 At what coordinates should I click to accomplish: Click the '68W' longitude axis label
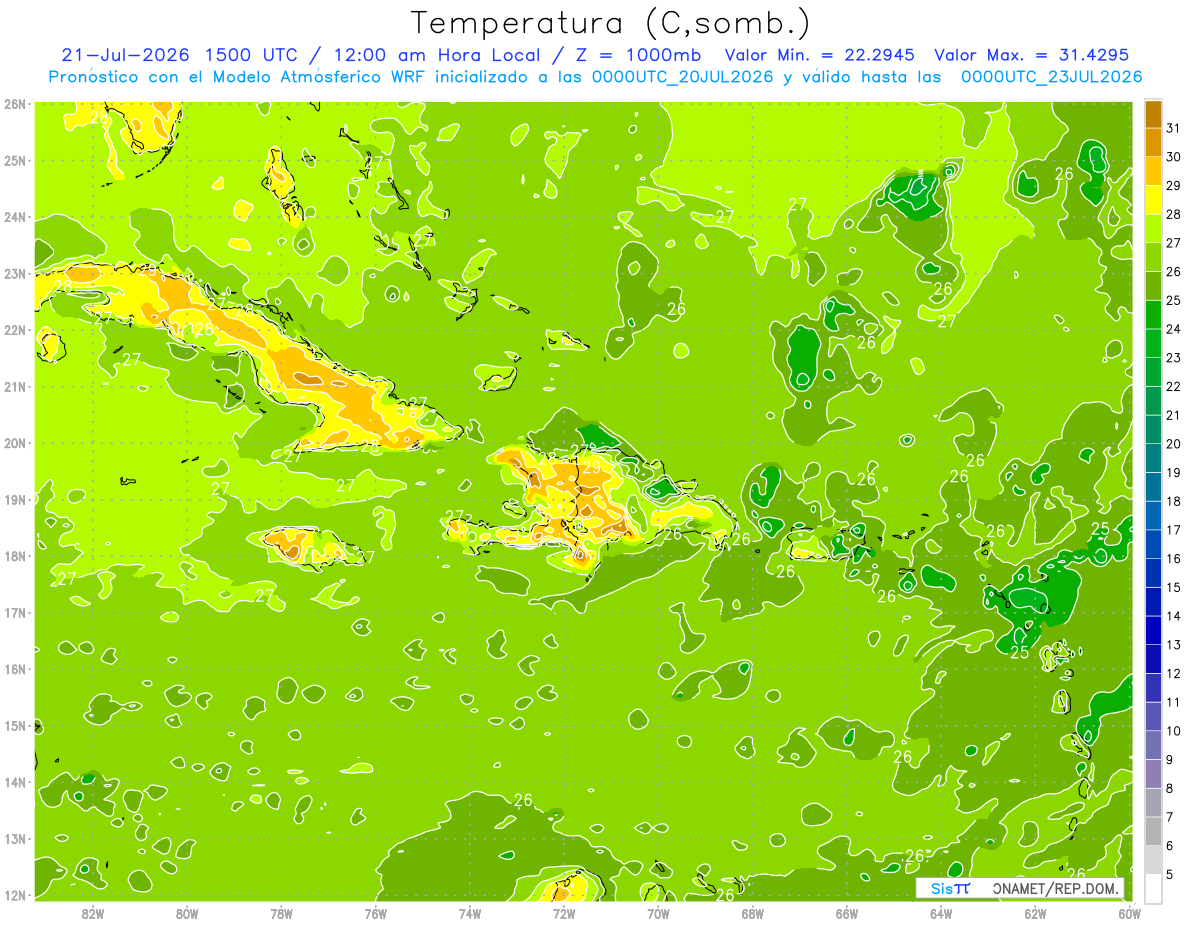click(753, 913)
